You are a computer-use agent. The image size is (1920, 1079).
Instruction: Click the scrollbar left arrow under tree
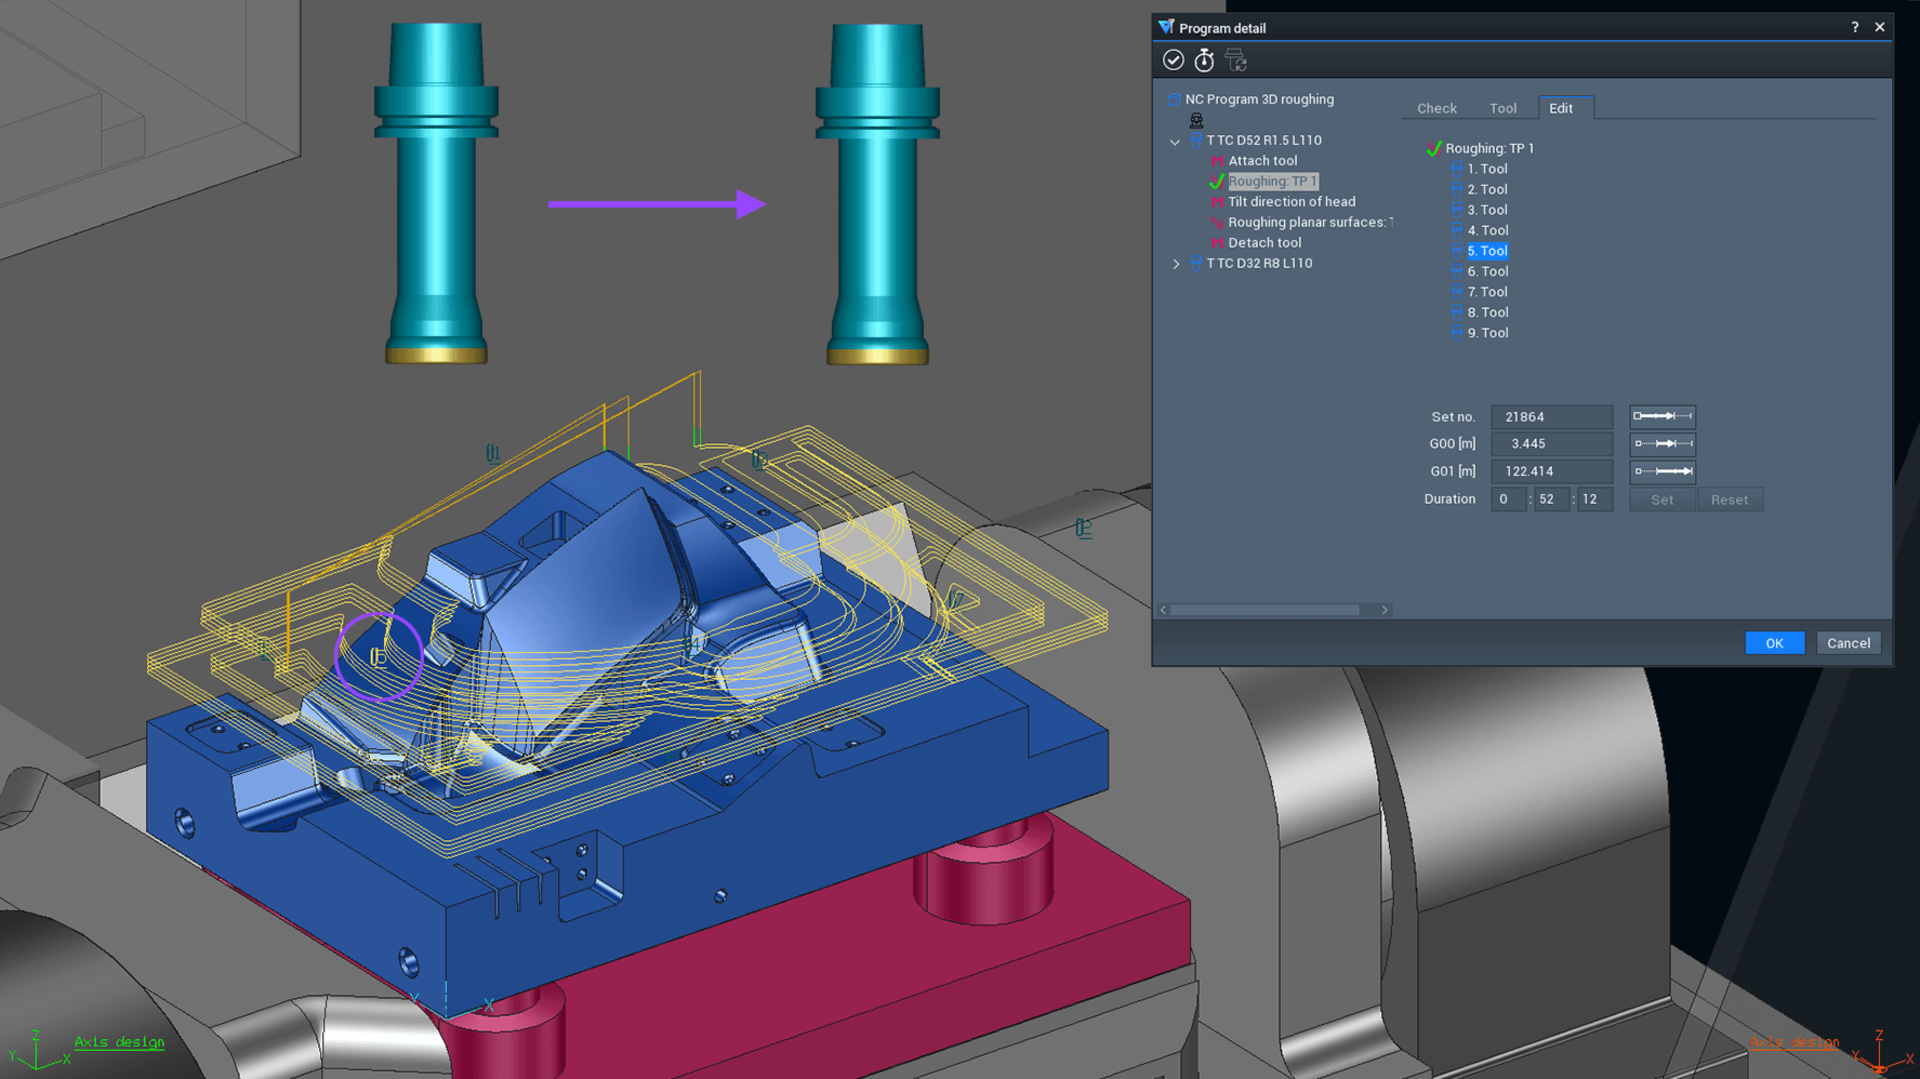click(1163, 609)
